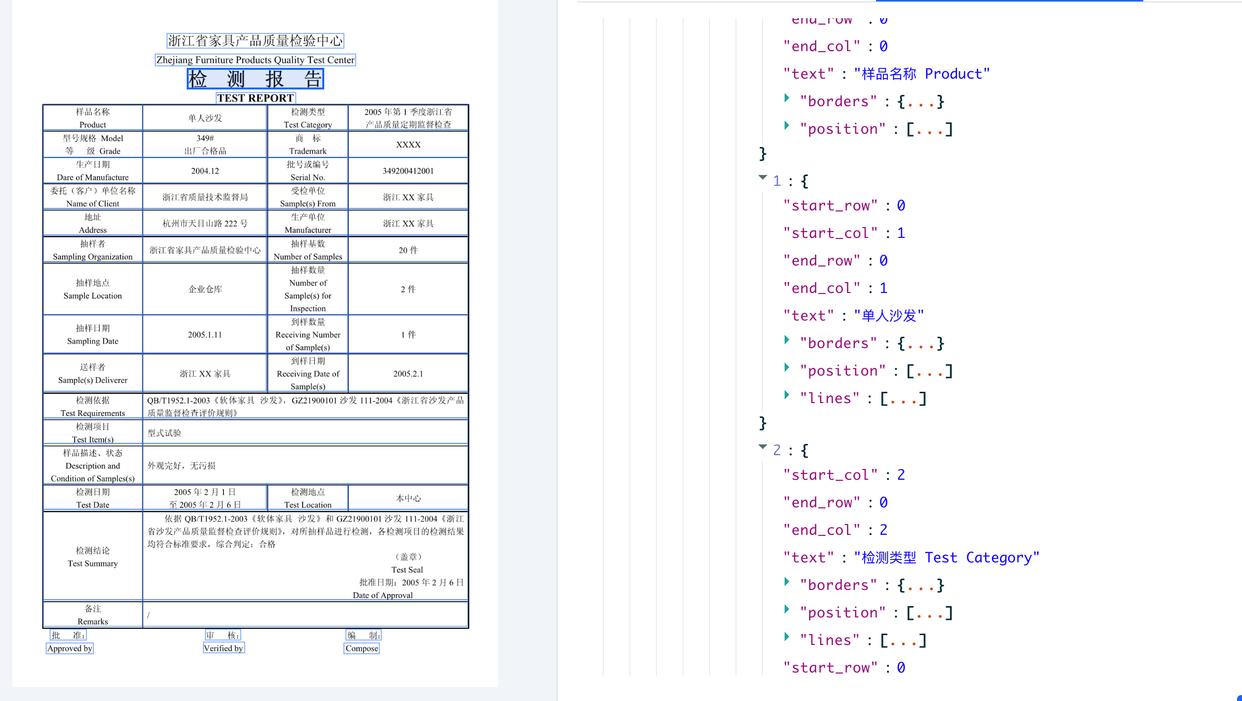Click "start_col" : 2 in item 2
This screenshot has width=1242, height=701.
[x=844, y=475]
